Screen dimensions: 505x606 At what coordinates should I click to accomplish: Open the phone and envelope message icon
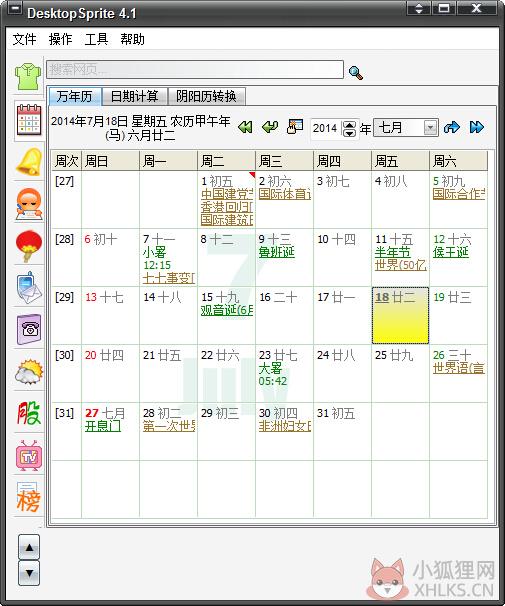[x=29, y=288]
